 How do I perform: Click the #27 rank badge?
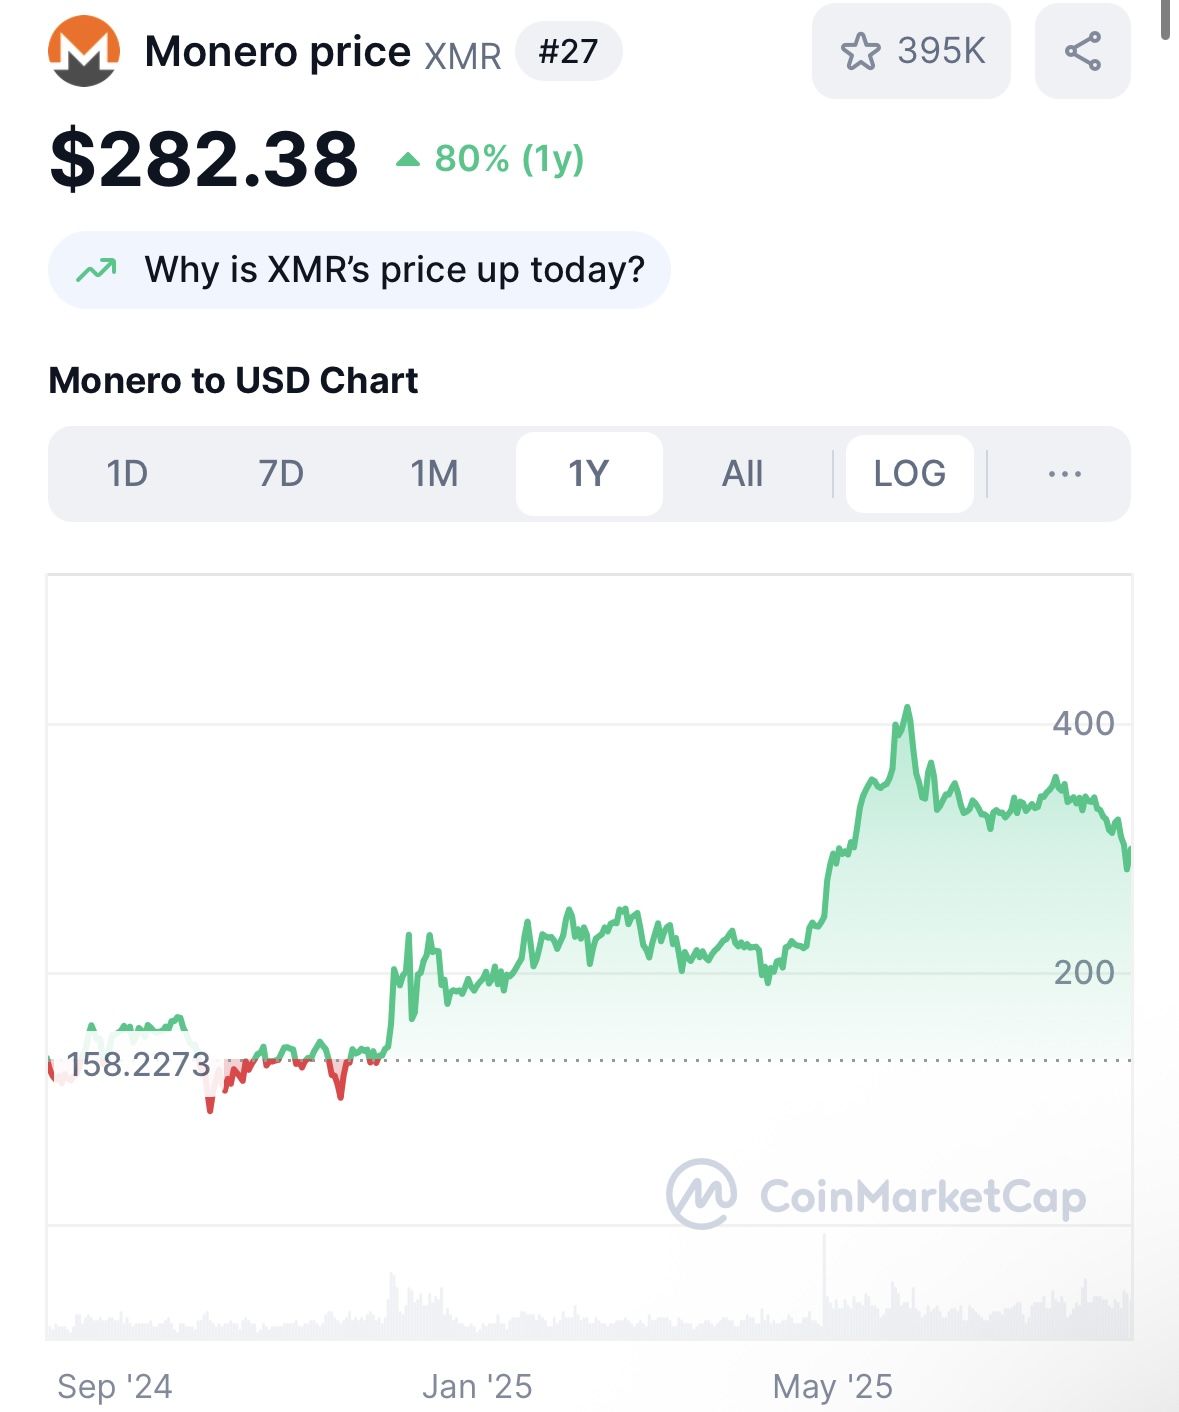point(569,51)
